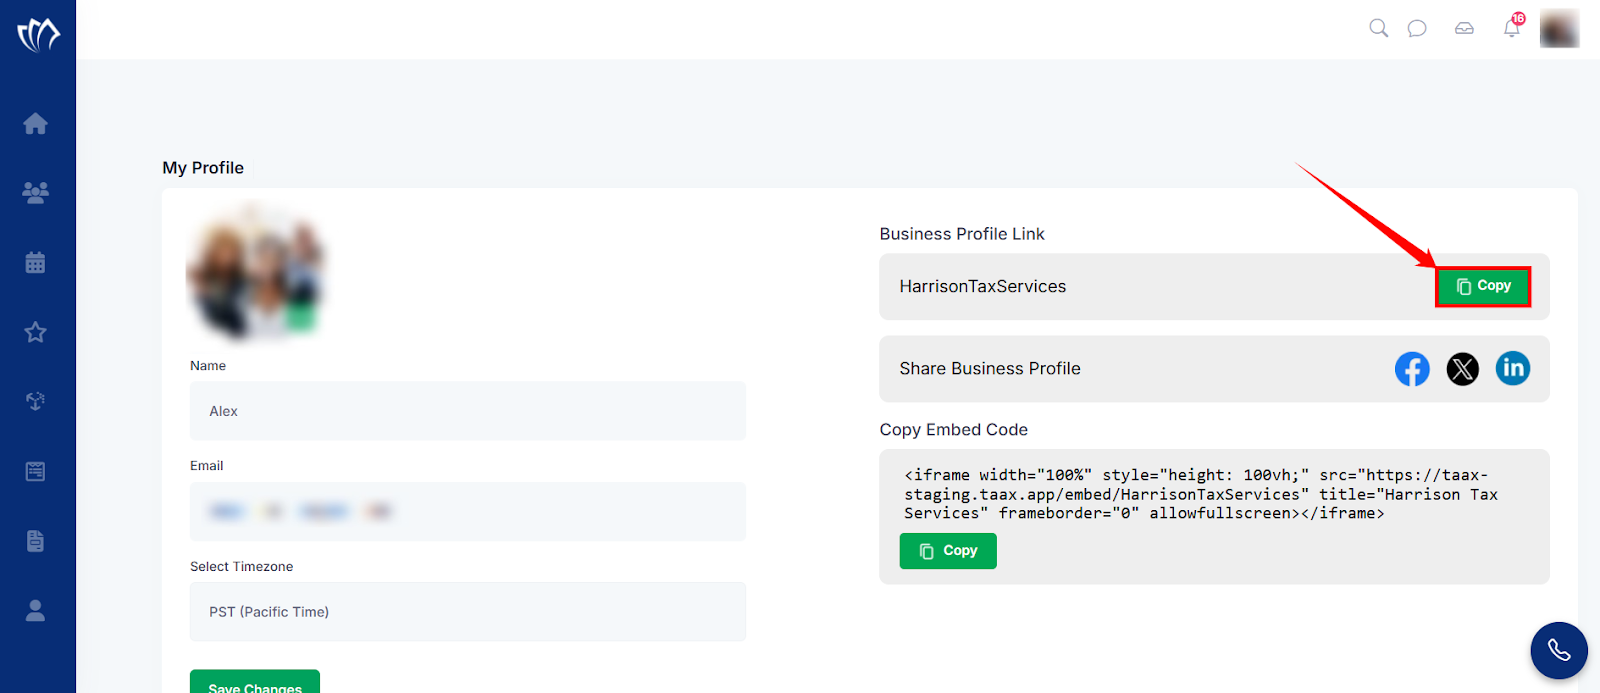This screenshot has height=693, width=1600.
Task: Share business profile on X
Action: pos(1463,369)
